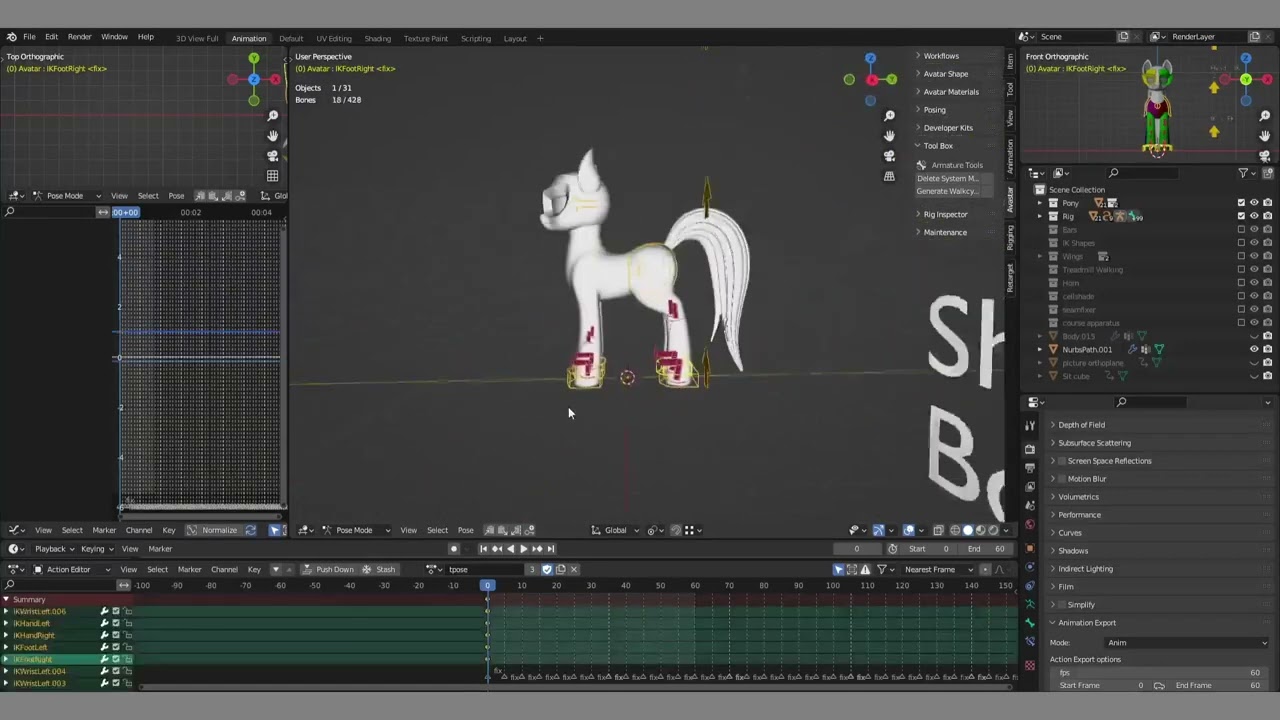
Task: Enable Motion Blur checkbox
Action: point(1062,479)
